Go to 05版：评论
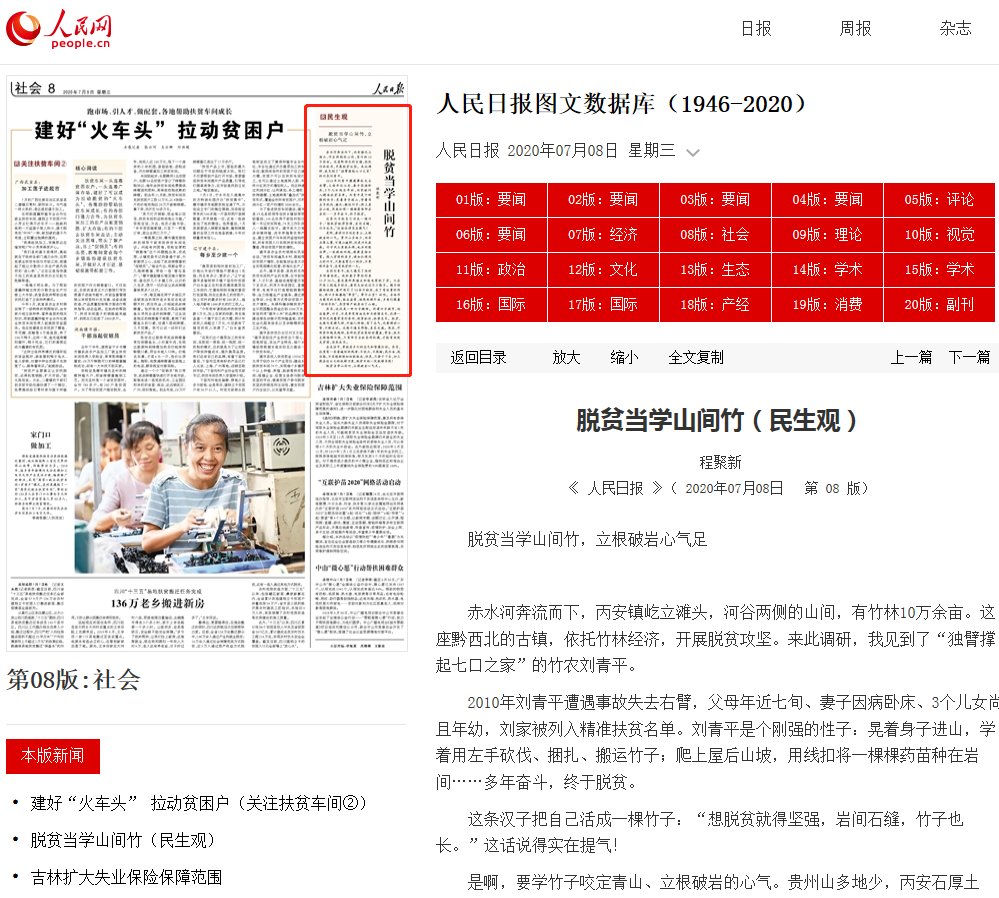999x898 pixels. click(940, 199)
